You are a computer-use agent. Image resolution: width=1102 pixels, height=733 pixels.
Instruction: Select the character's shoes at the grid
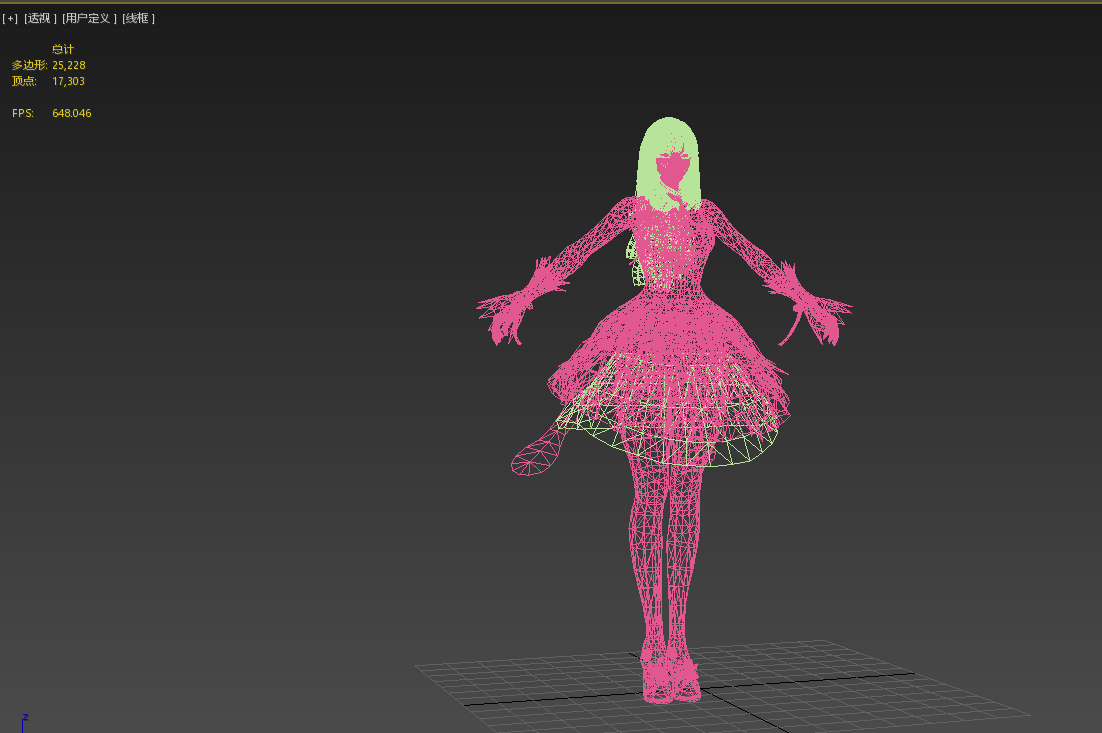670,680
